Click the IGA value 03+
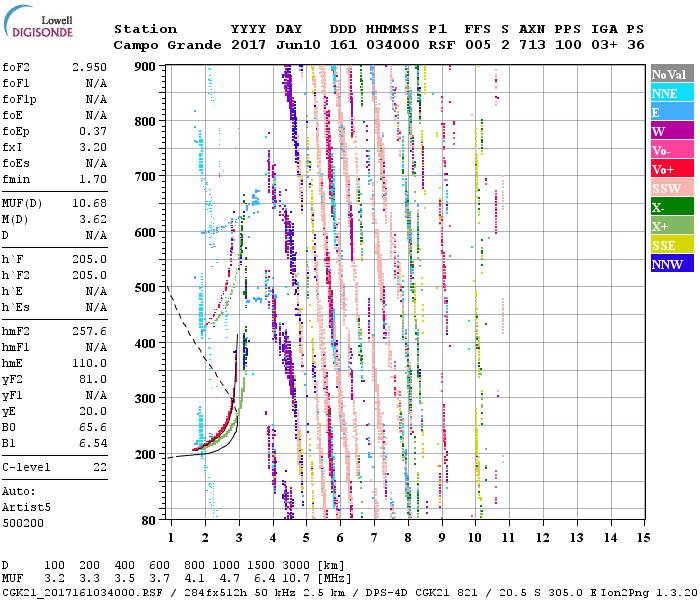 pyautogui.click(x=604, y=45)
